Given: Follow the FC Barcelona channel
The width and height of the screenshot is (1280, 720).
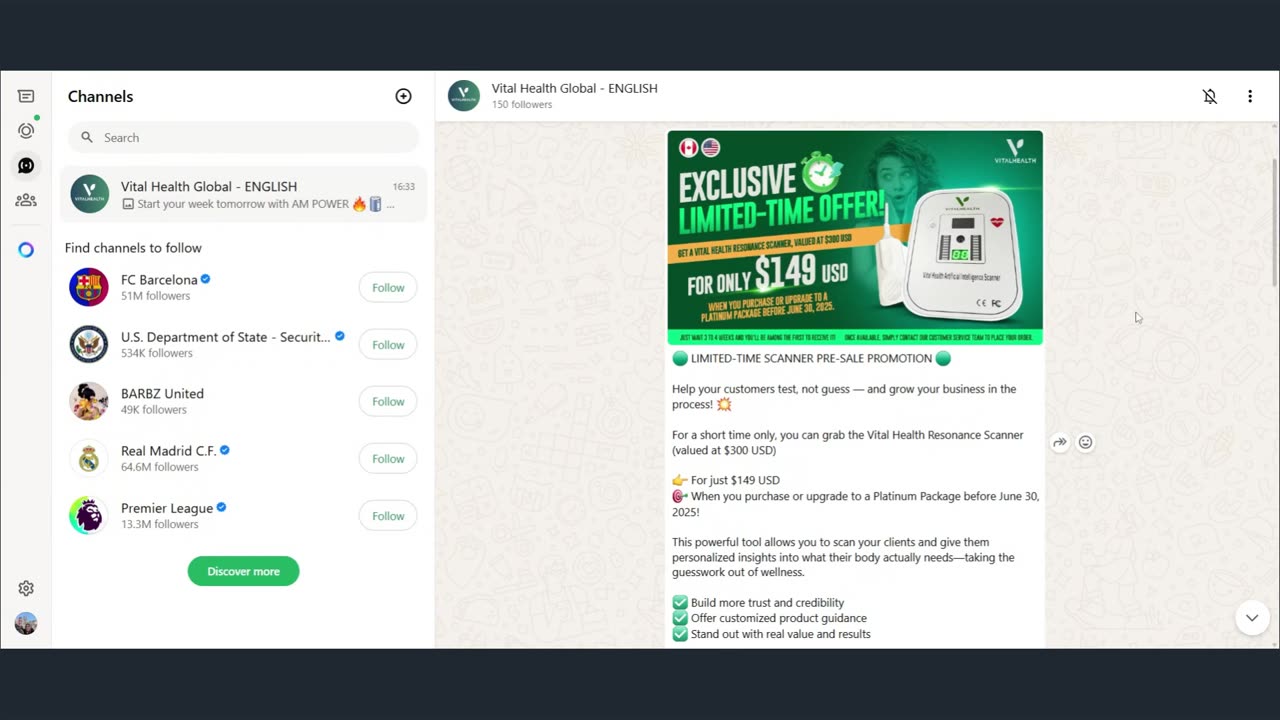Looking at the screenshot, I should point(388,288).
